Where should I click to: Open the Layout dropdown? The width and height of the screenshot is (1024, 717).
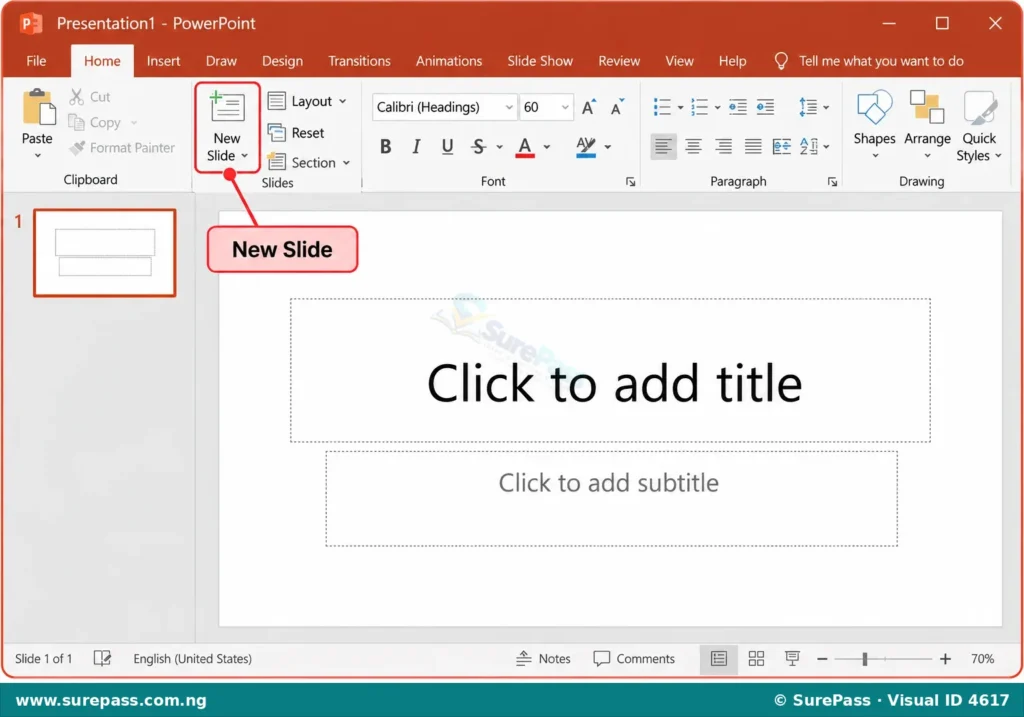307,101
